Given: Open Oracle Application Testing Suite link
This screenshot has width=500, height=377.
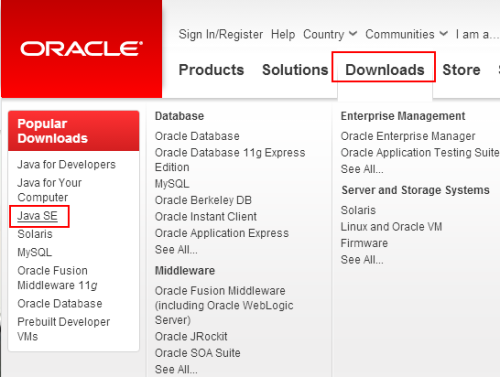Looking at the screenshot, I should point(420,152).
